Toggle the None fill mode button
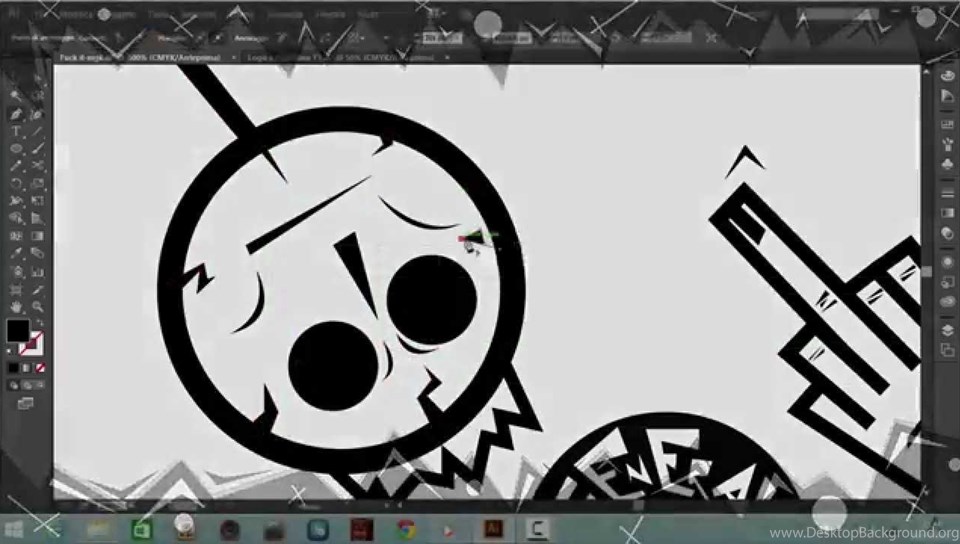 click(40, 368)
